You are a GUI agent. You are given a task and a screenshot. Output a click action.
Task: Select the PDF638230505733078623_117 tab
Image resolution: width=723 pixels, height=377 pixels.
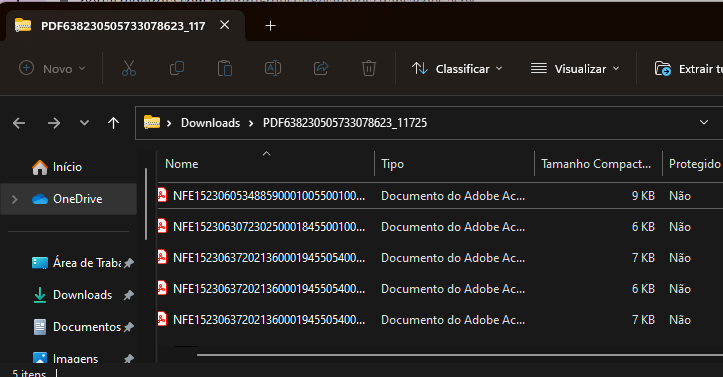[123, 26]
